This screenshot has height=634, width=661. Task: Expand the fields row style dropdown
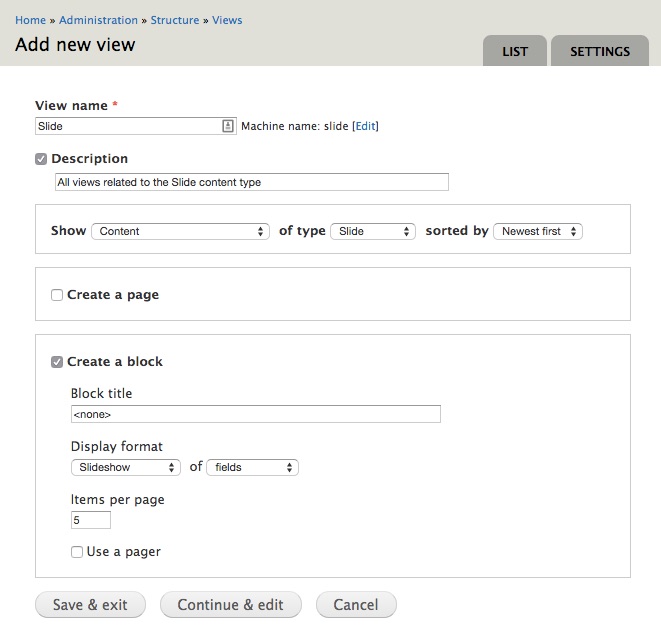[252, 467]
